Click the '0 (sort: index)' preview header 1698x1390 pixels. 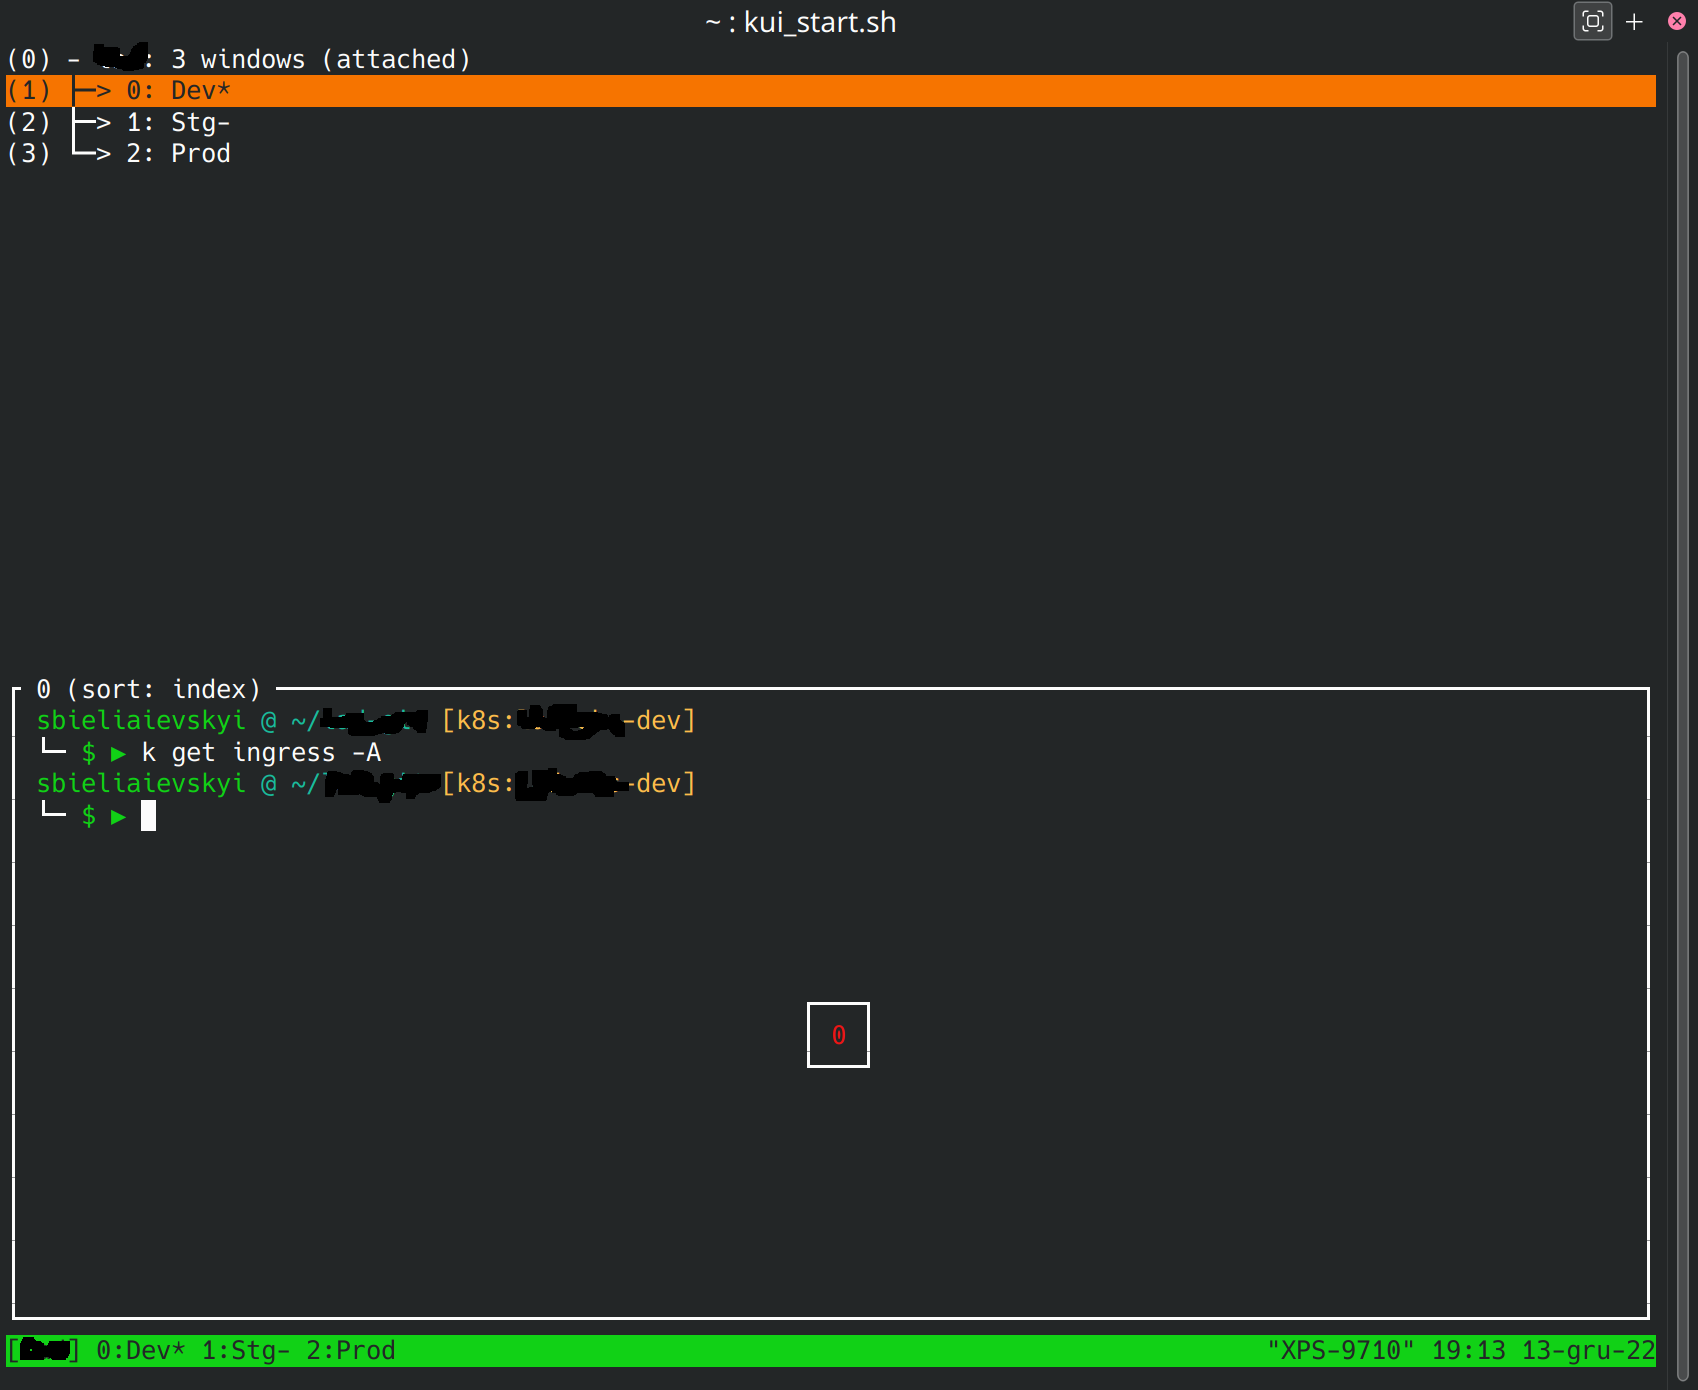tap(148, 689)
